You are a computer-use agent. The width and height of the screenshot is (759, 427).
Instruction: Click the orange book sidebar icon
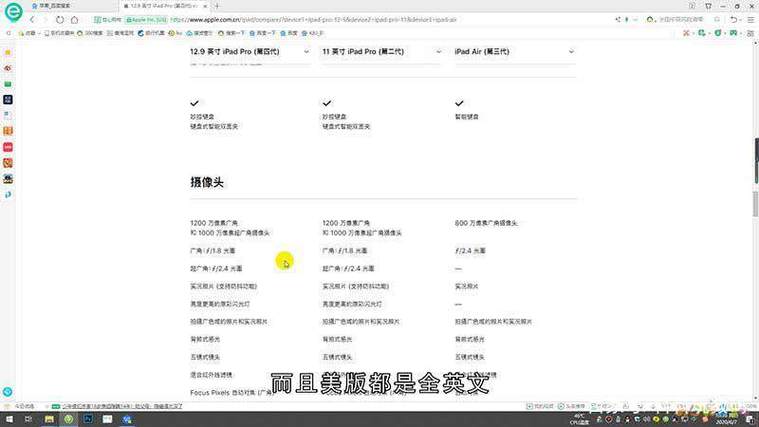pyautogui.click(x=8, y=131)
